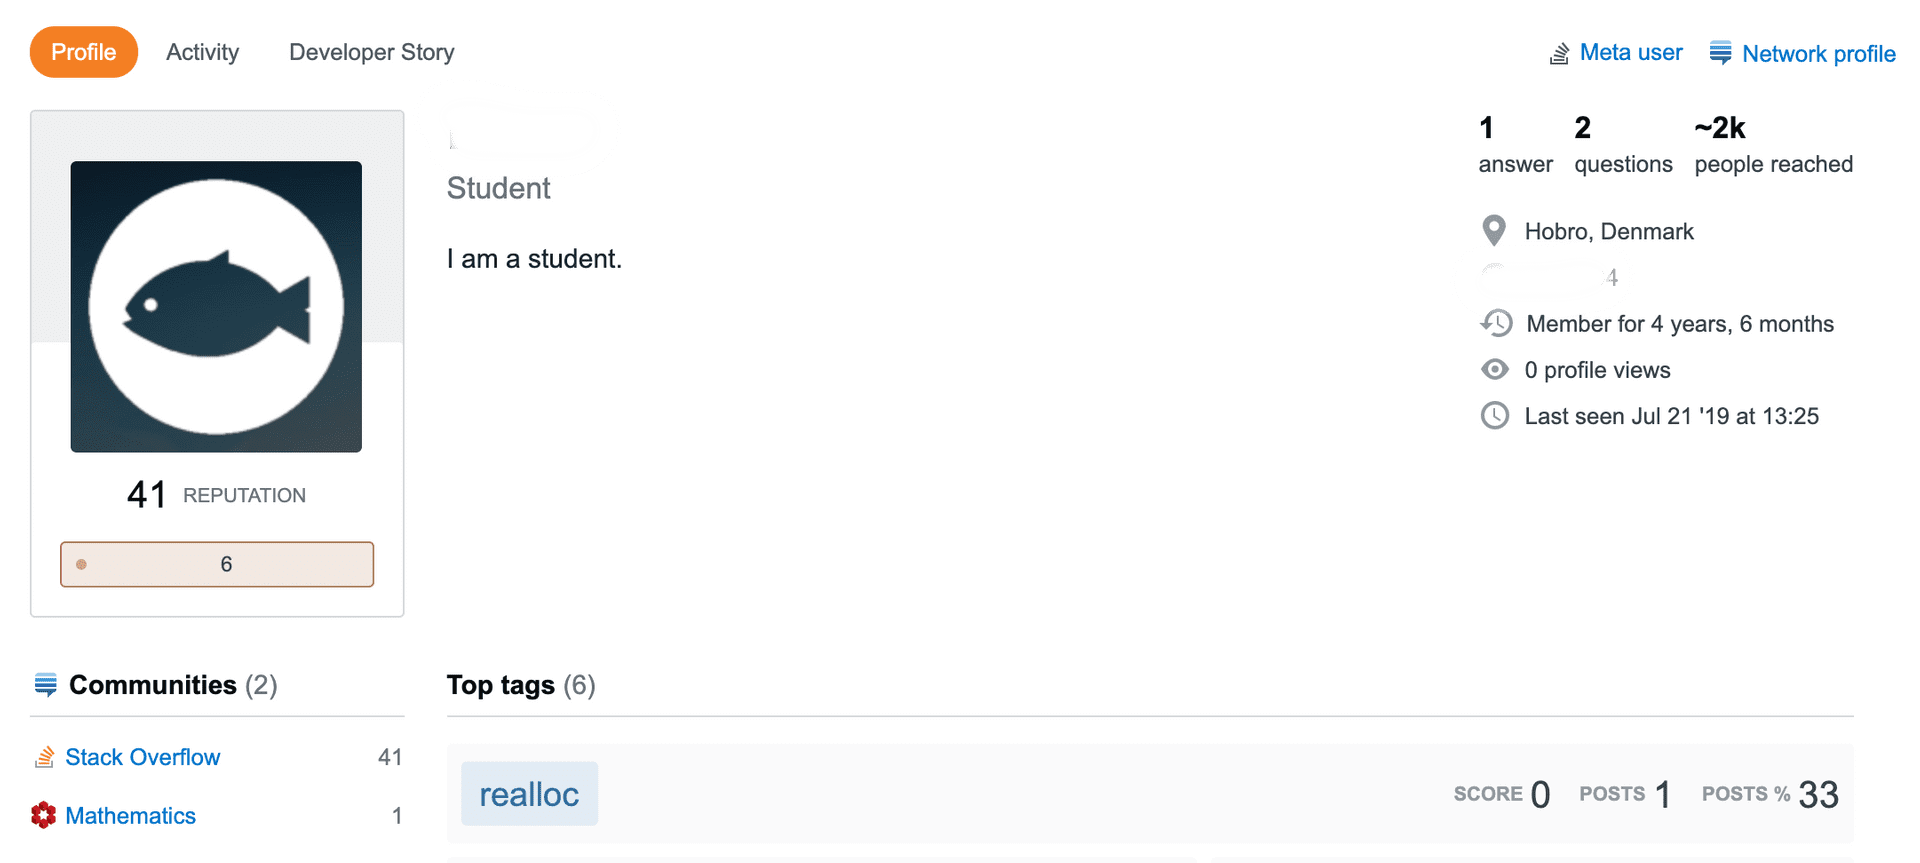Open the Network profile link
The width and height of the screenshot is (1920, 863).
click(x=1819, y=54)
